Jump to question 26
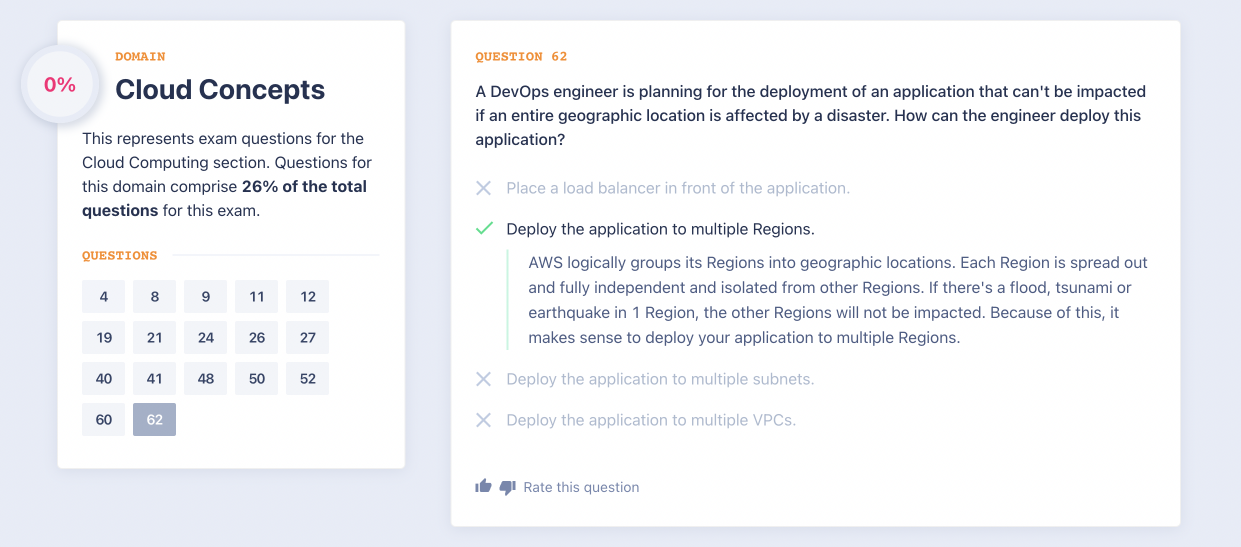Screen dimensions: 1241x547 (x=257, y=338)
